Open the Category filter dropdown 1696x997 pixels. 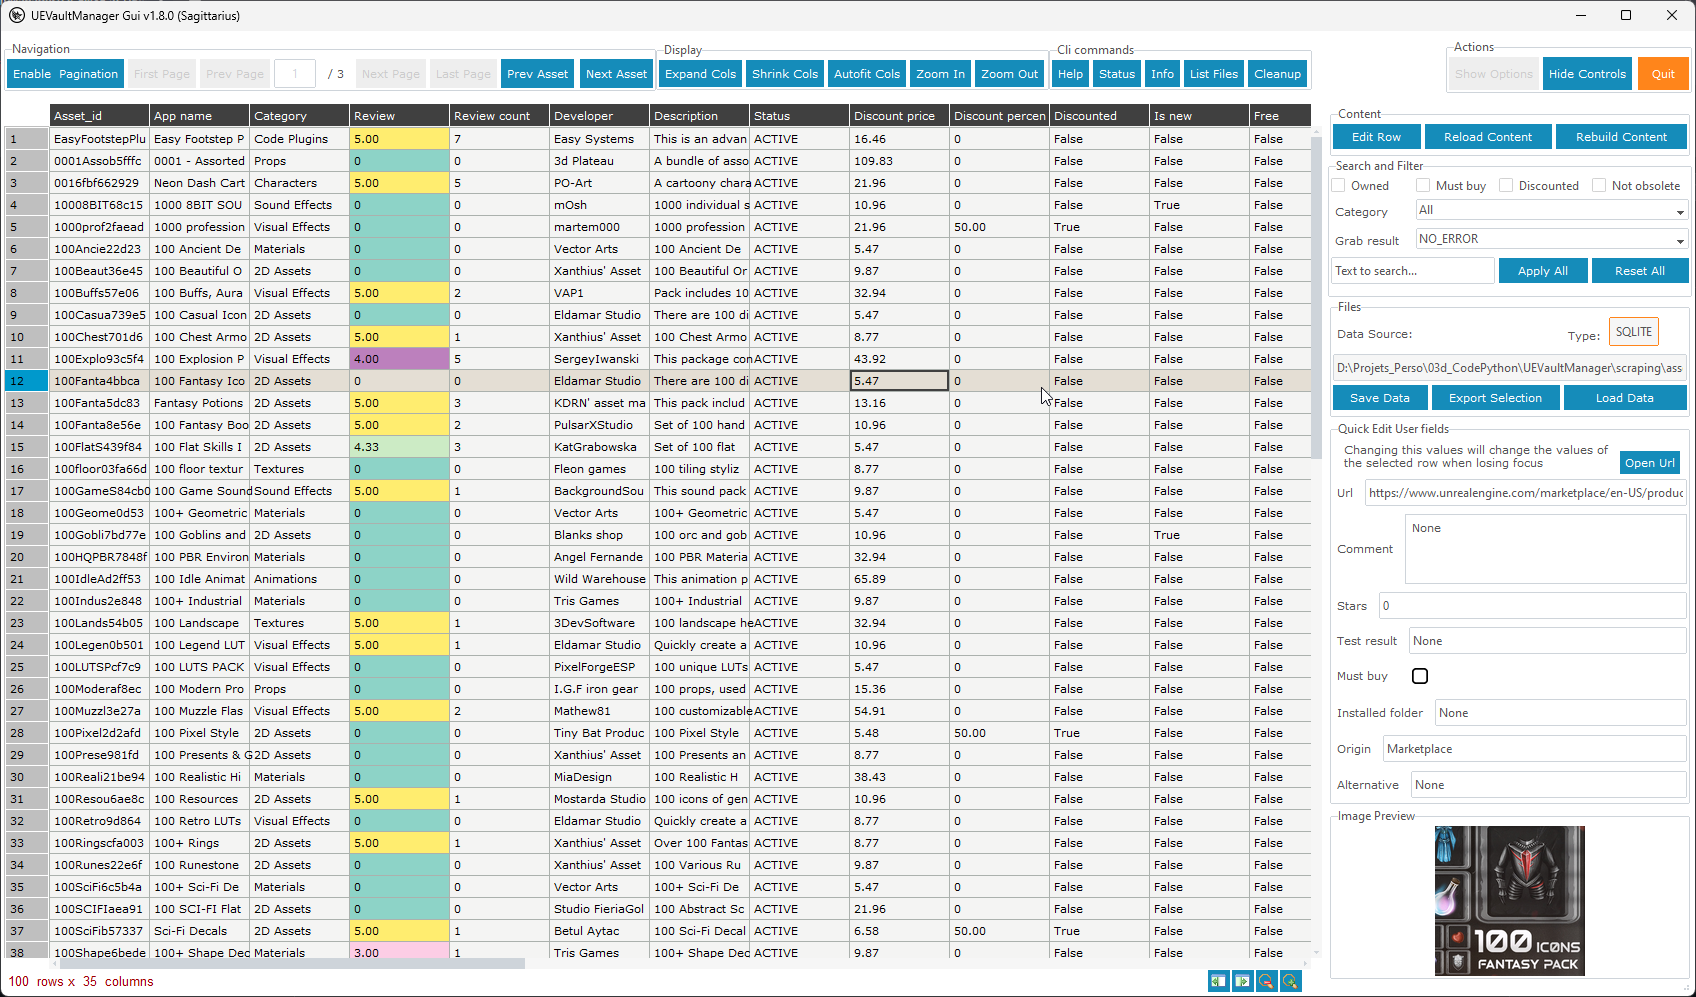point(1552,211)
